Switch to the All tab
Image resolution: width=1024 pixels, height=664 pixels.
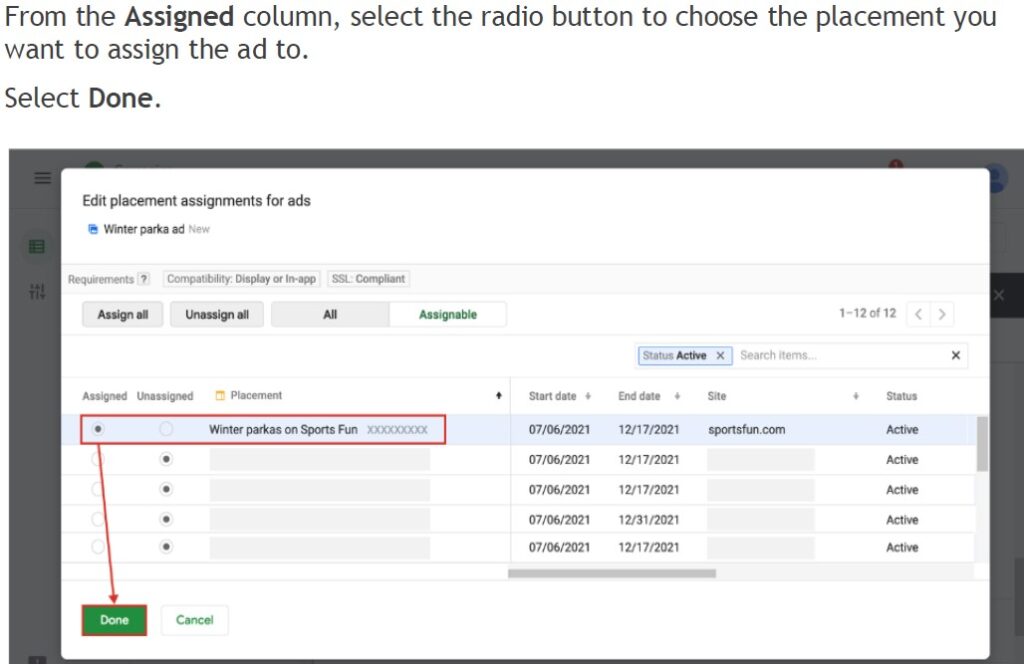(x=330, y=314)
